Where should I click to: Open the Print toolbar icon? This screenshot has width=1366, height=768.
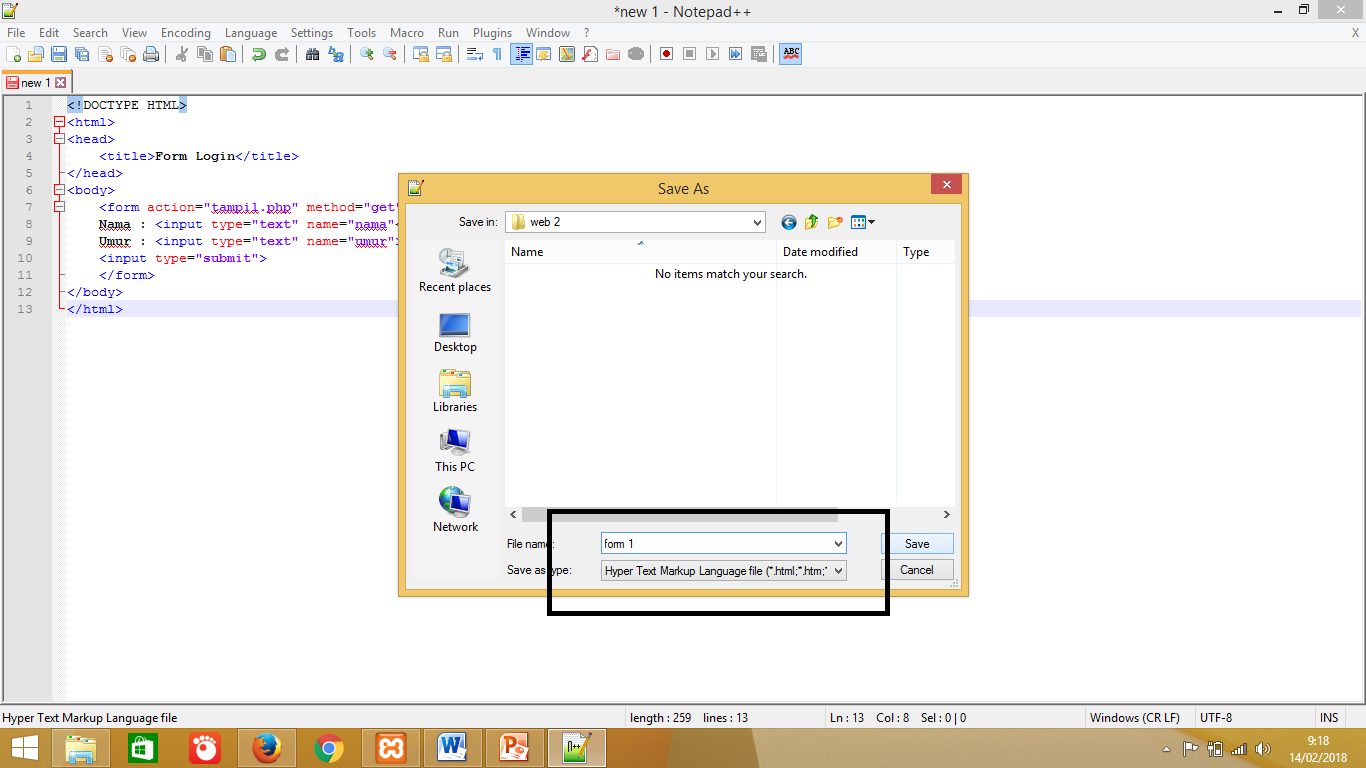[x=152, y=54]
